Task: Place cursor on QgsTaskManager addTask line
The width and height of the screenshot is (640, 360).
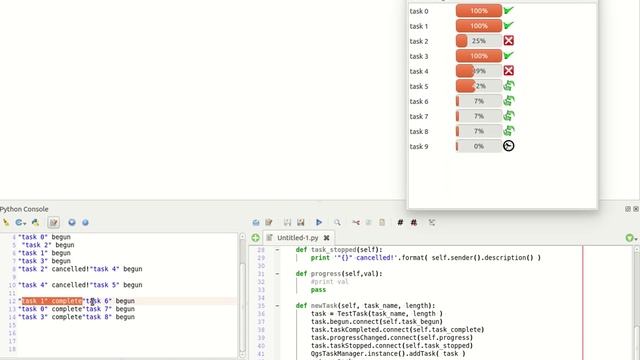Action: point(388,353)
